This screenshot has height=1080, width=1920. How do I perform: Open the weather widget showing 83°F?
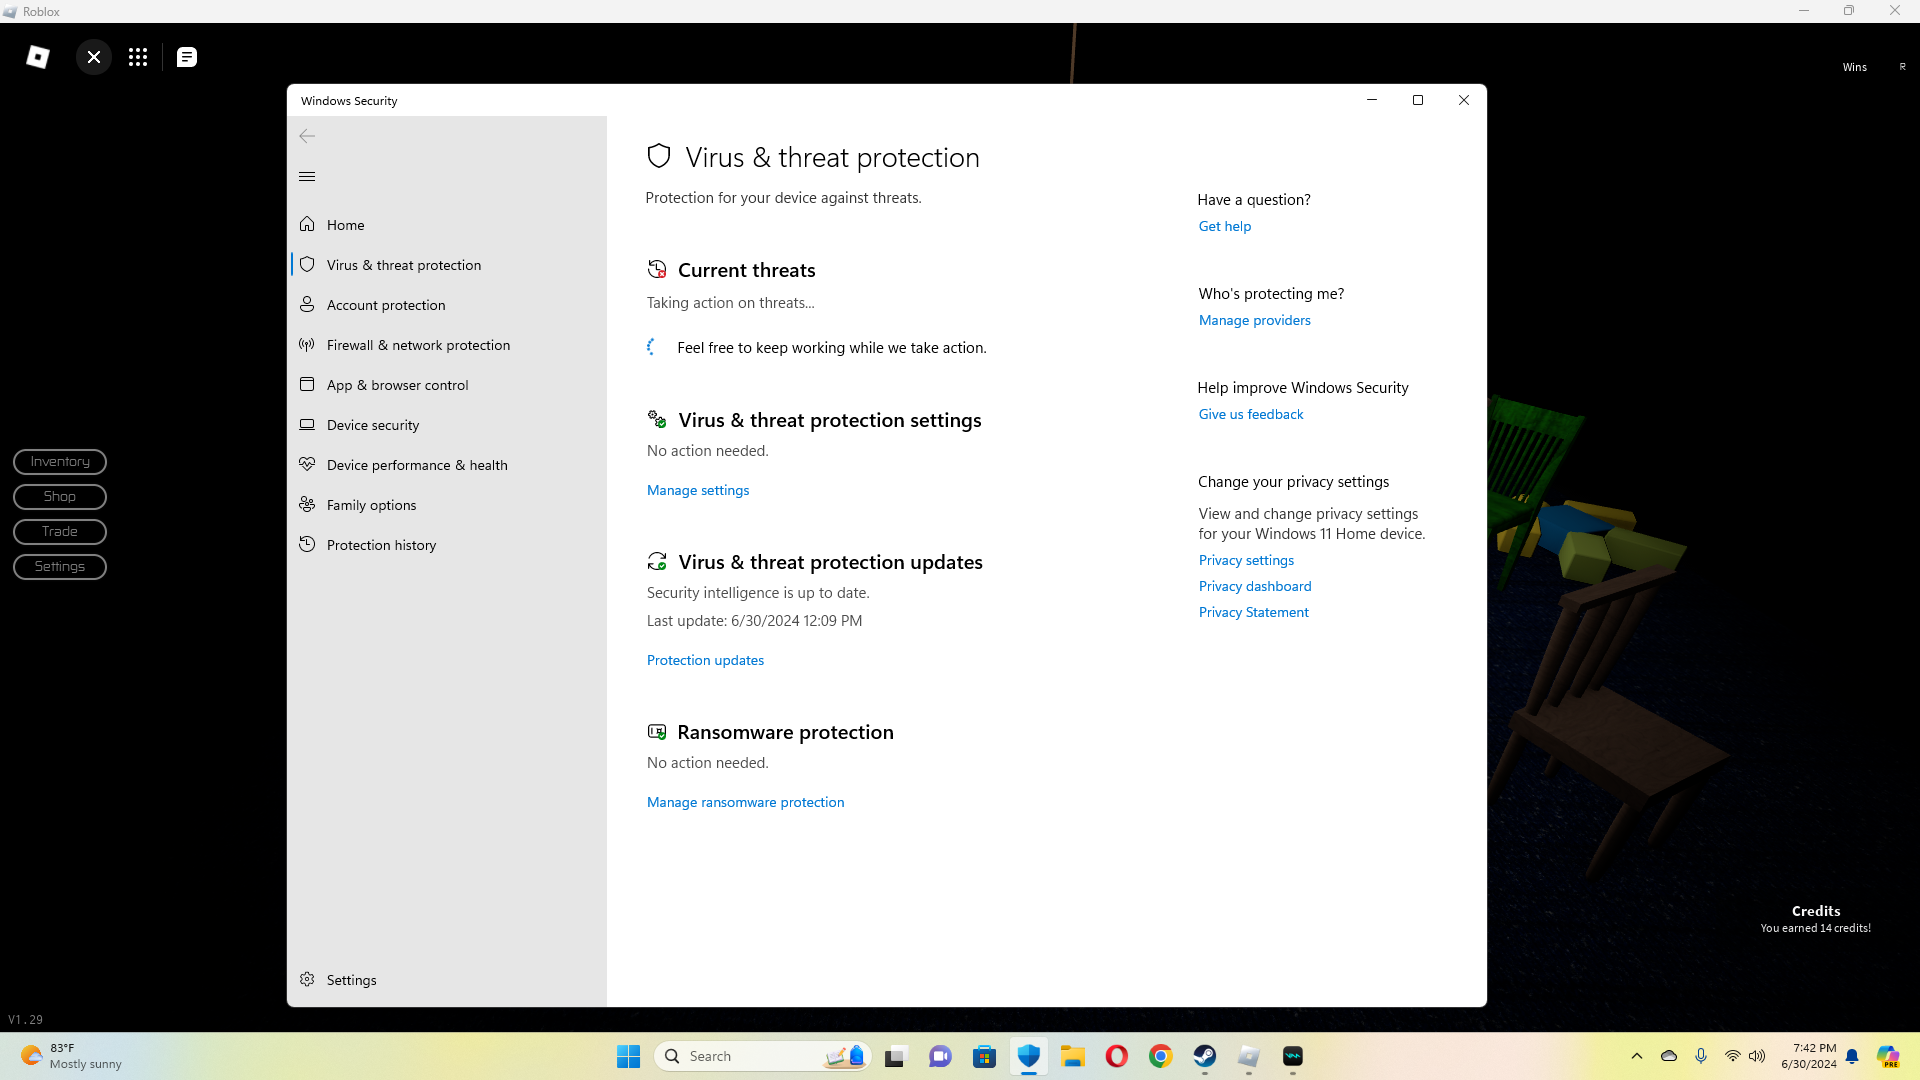[72, 1056]
